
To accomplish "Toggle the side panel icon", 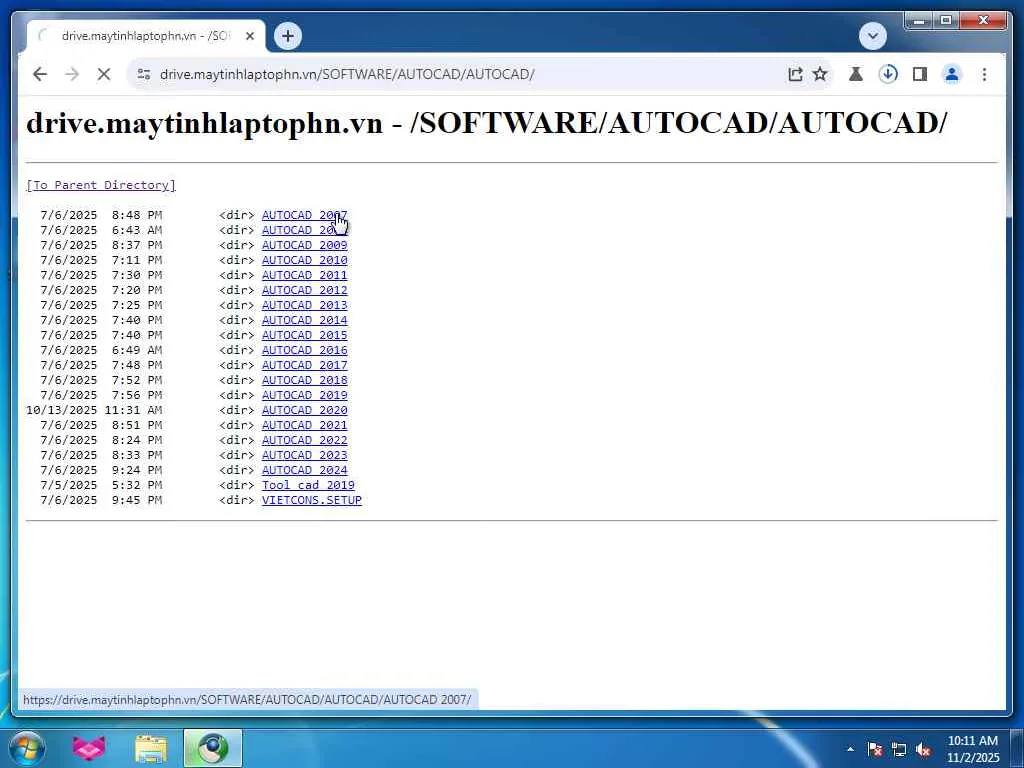I will tap(920, 74).
